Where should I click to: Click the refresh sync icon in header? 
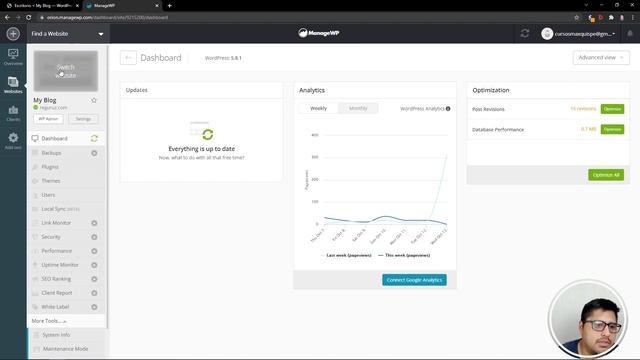click(525, 33)
